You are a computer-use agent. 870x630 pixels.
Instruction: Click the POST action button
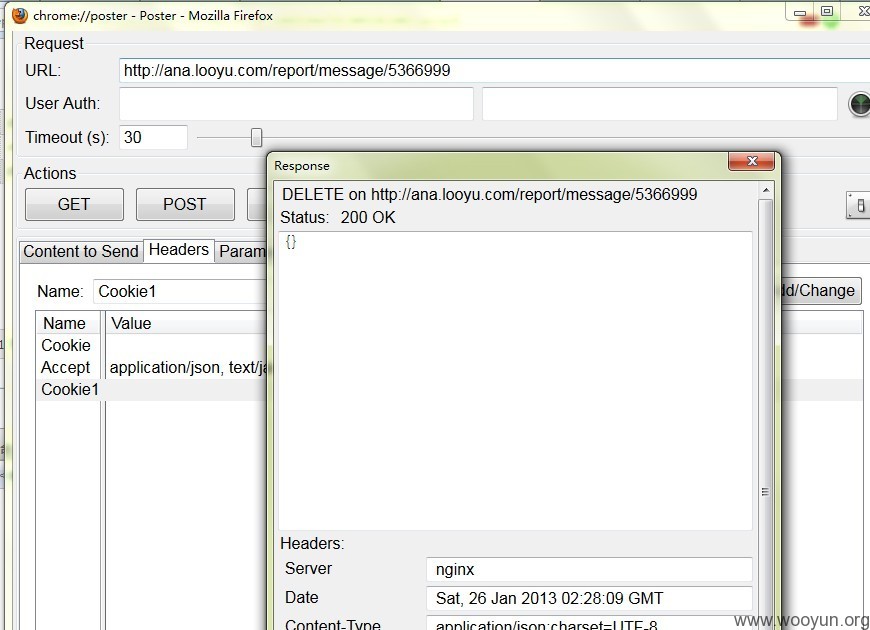pos(185,204)
